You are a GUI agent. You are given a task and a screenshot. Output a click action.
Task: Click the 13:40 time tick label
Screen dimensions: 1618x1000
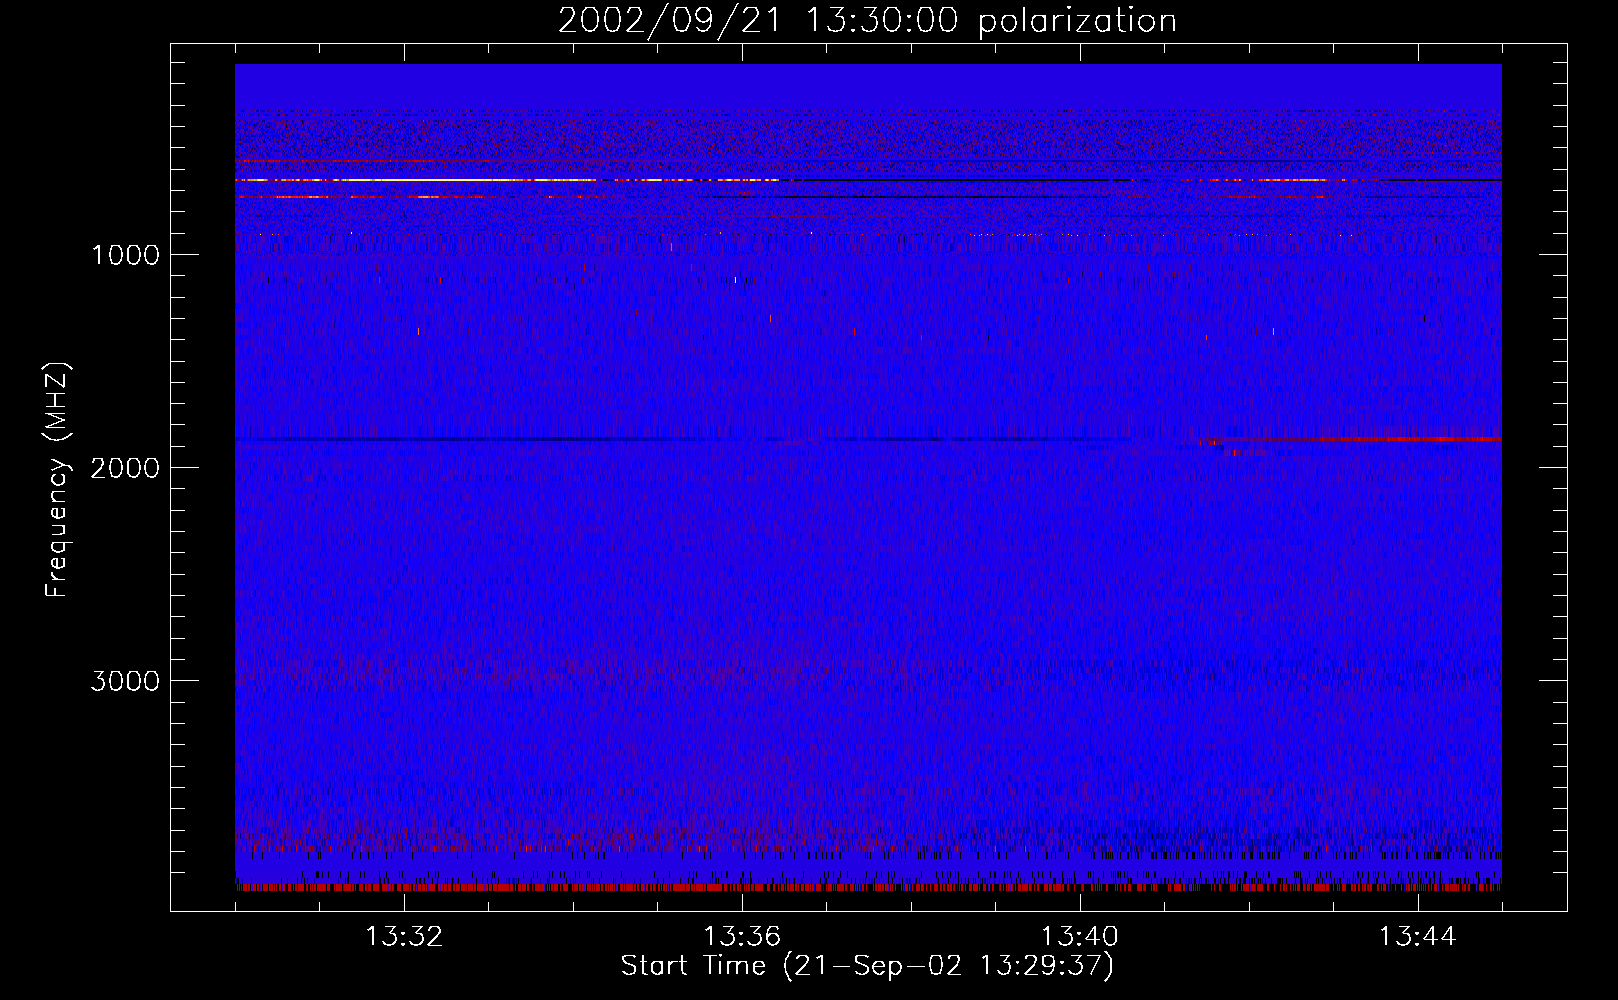click(1080, 937)
